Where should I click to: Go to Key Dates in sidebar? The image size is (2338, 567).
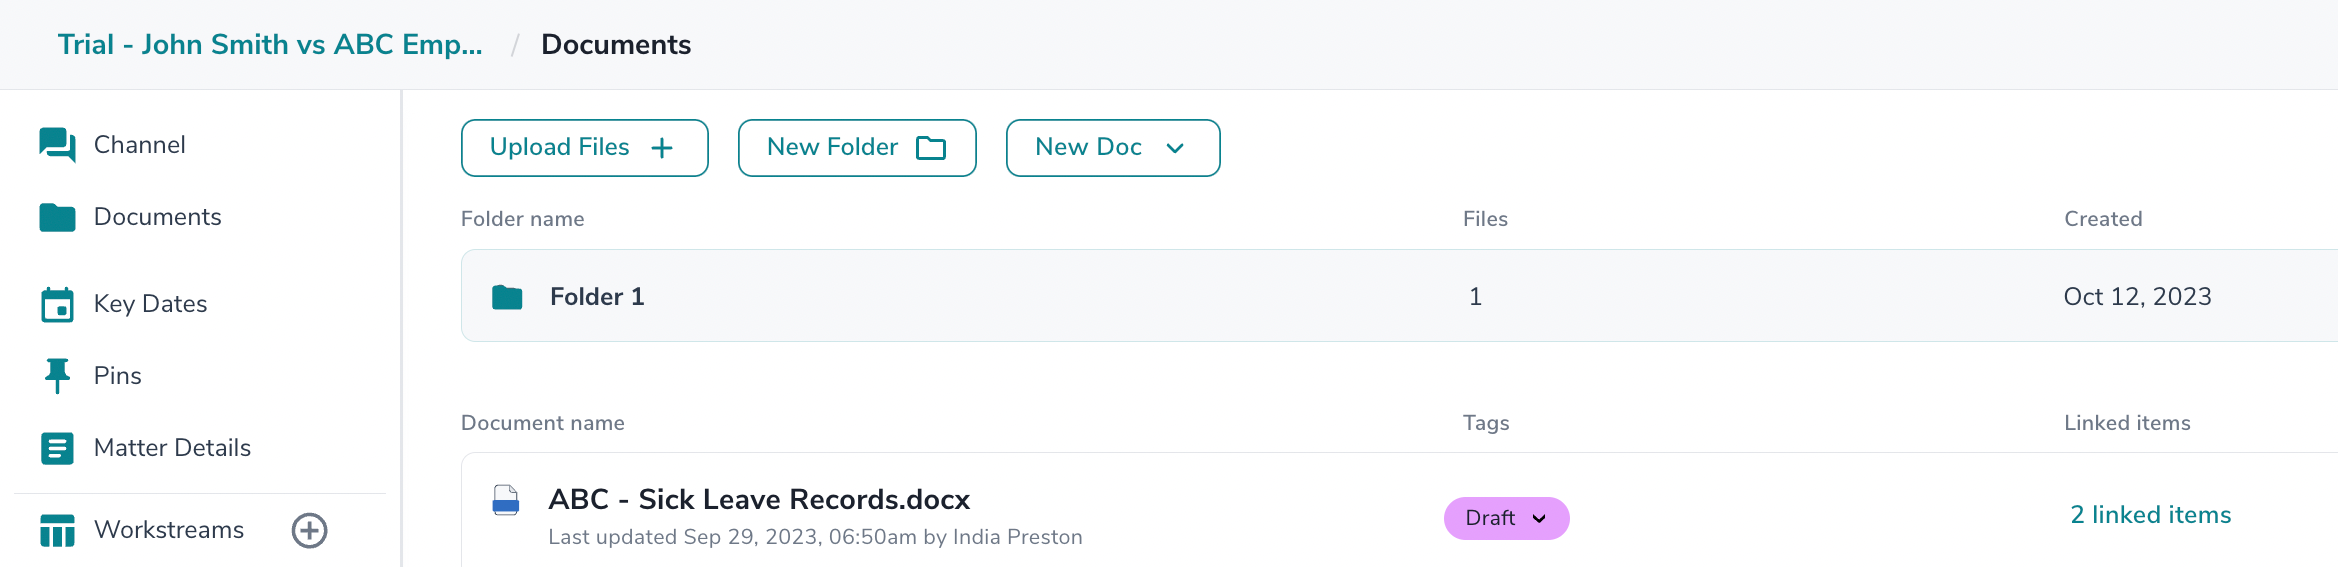point(150,304)
